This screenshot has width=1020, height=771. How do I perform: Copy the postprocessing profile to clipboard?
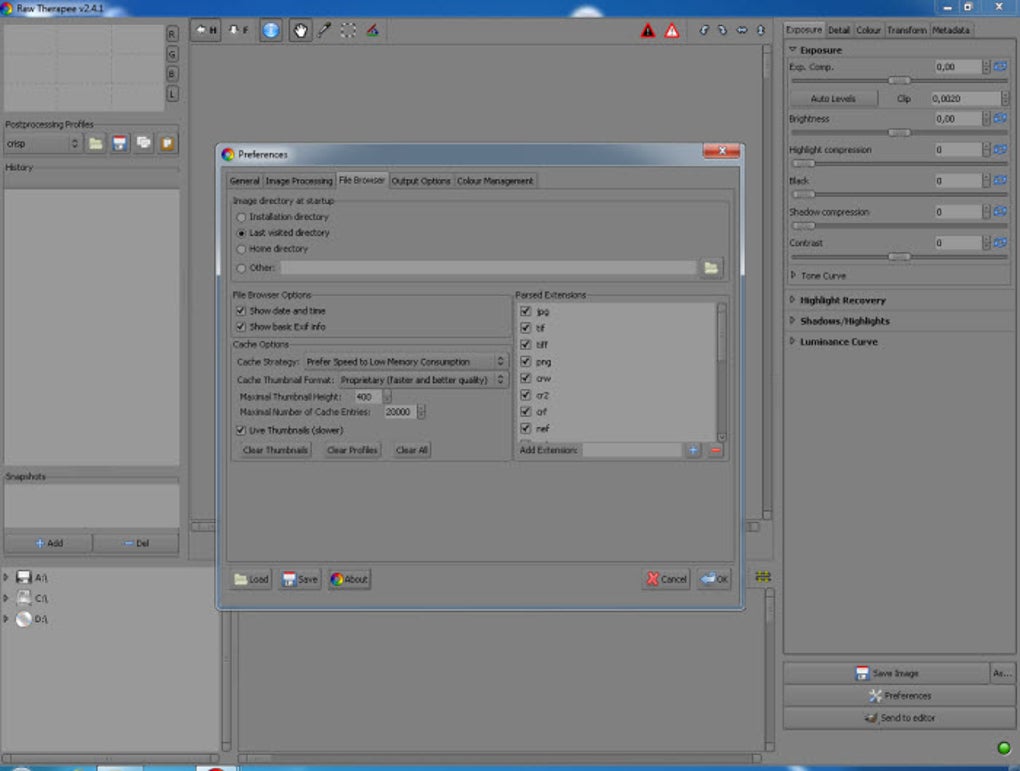(x=144, y=143)
